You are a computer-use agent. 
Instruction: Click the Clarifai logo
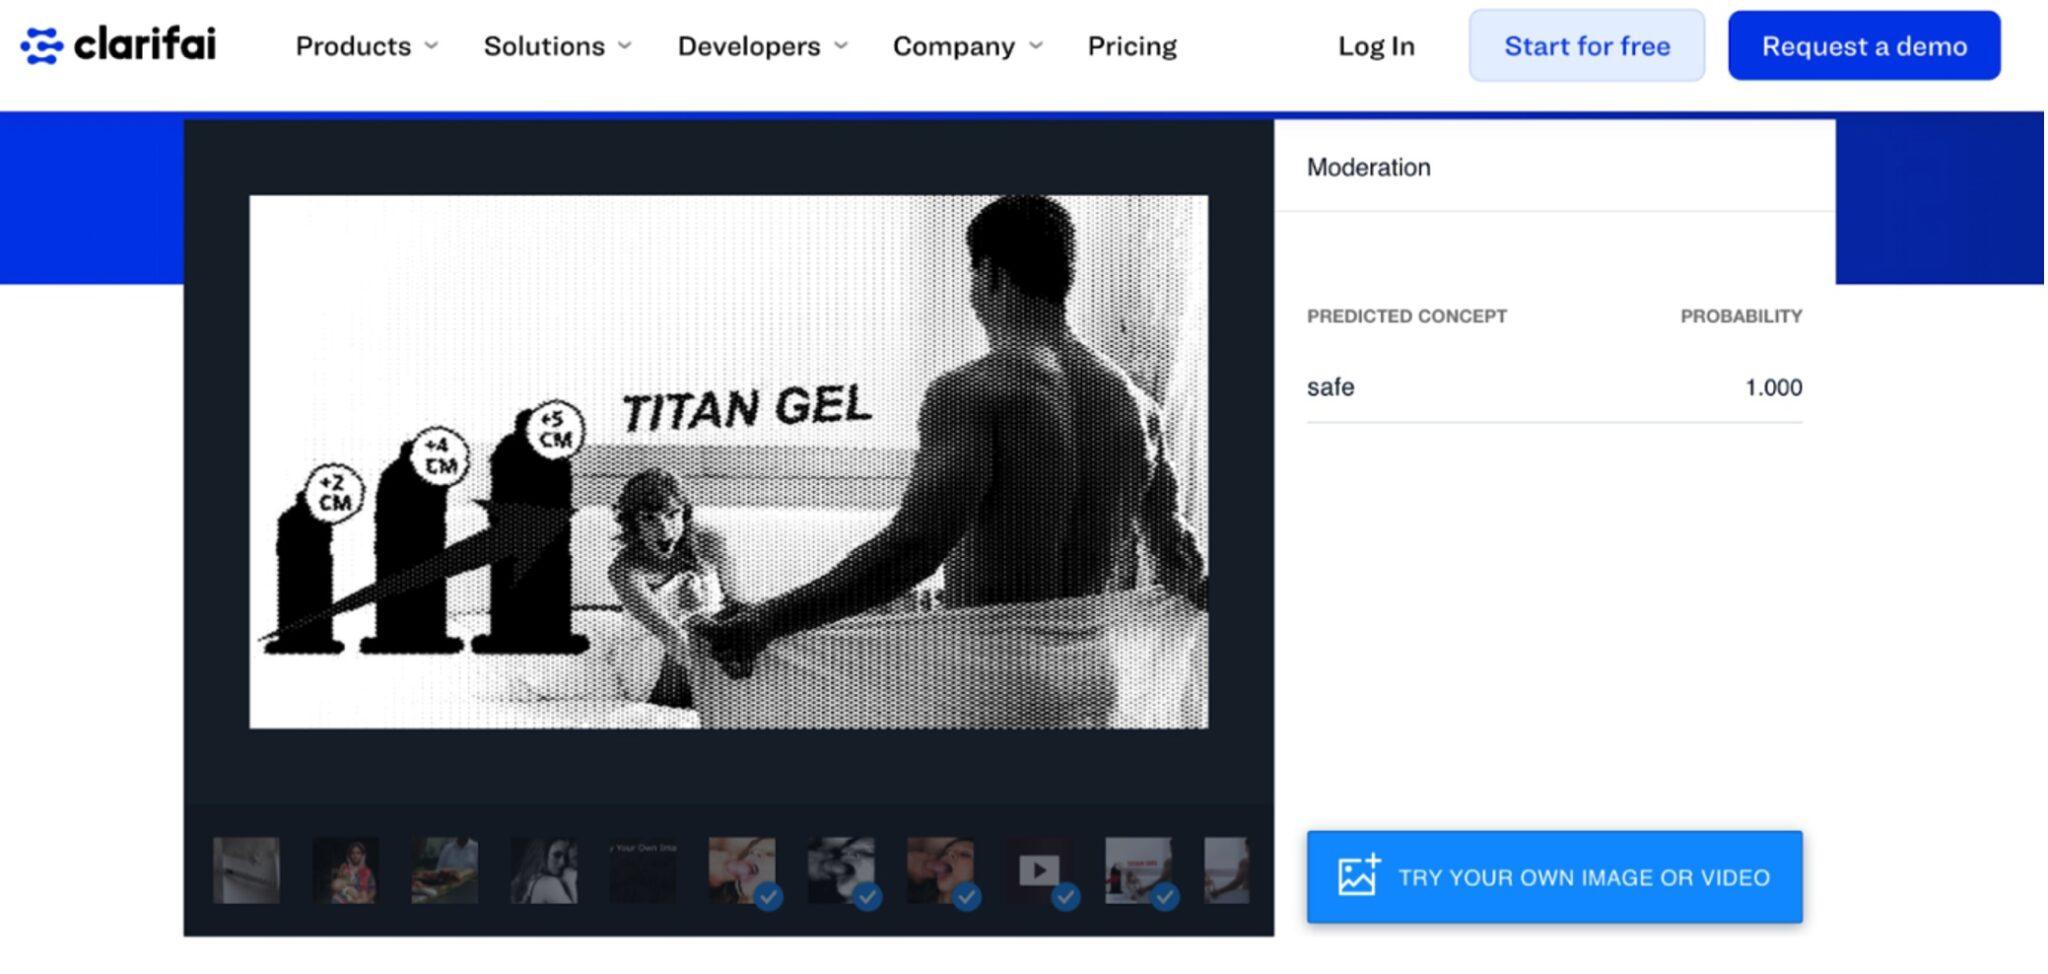(x=118, y=45)
